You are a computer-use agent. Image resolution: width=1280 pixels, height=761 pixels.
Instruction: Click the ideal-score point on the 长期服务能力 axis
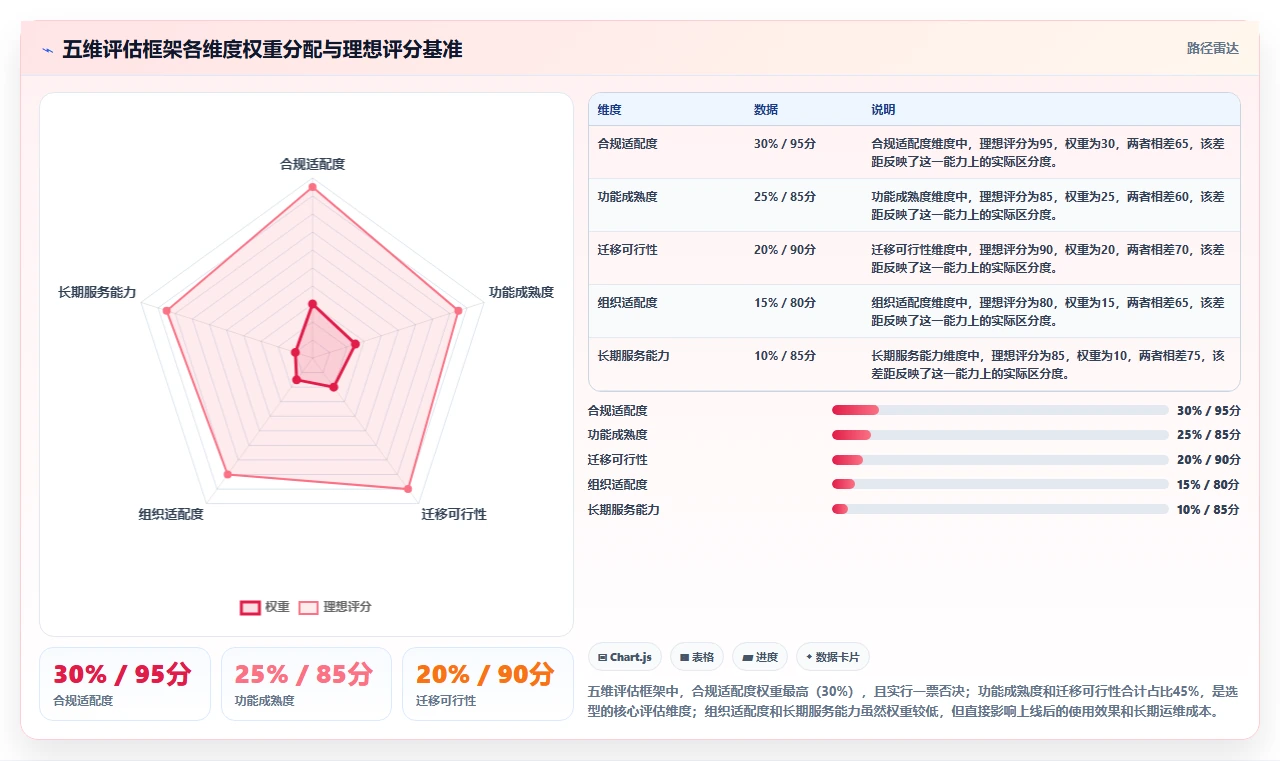168,312
